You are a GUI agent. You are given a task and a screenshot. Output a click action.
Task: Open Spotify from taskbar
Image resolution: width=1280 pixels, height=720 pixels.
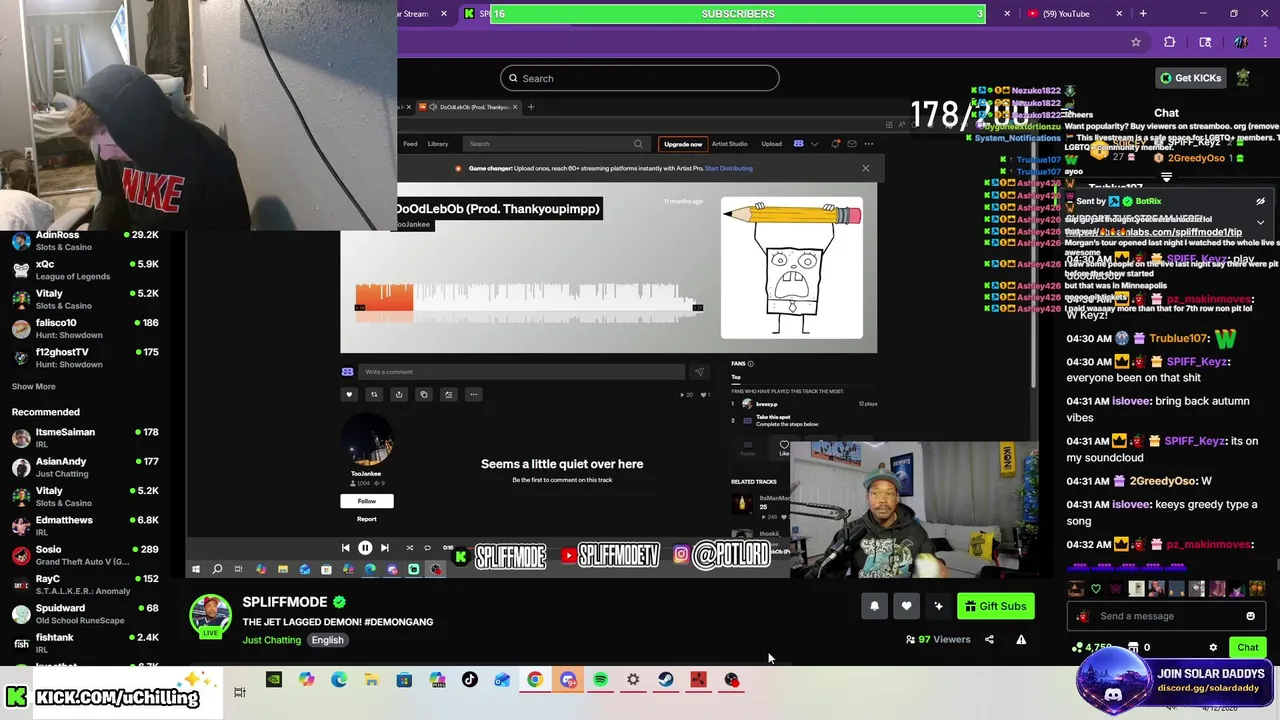coord(600,680)
